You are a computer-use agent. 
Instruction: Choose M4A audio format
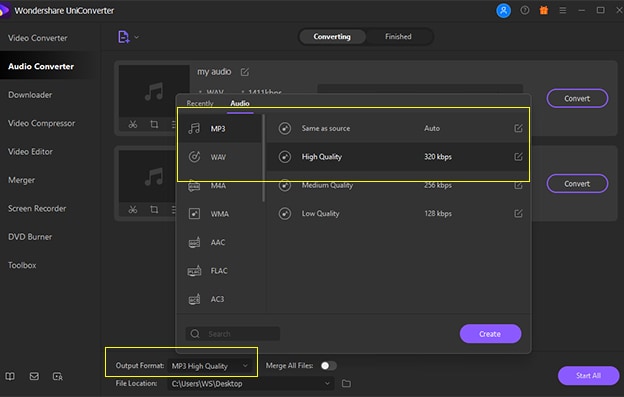[x=220, y=186]
